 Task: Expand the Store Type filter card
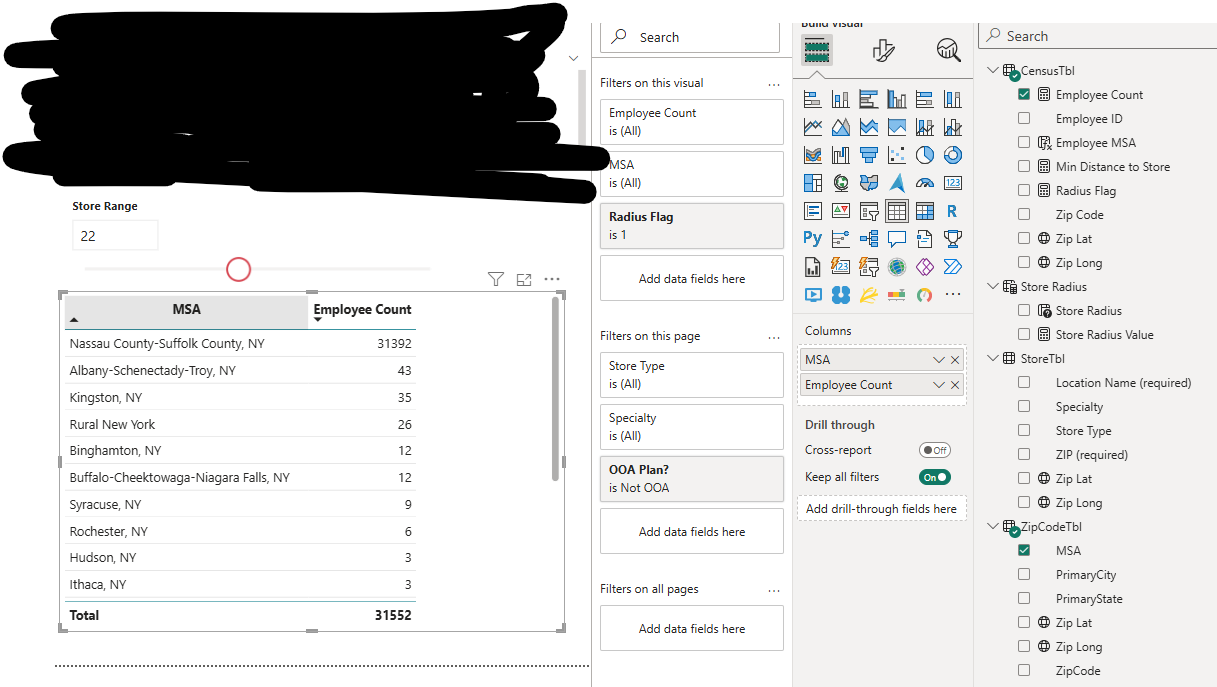[692, 375]
